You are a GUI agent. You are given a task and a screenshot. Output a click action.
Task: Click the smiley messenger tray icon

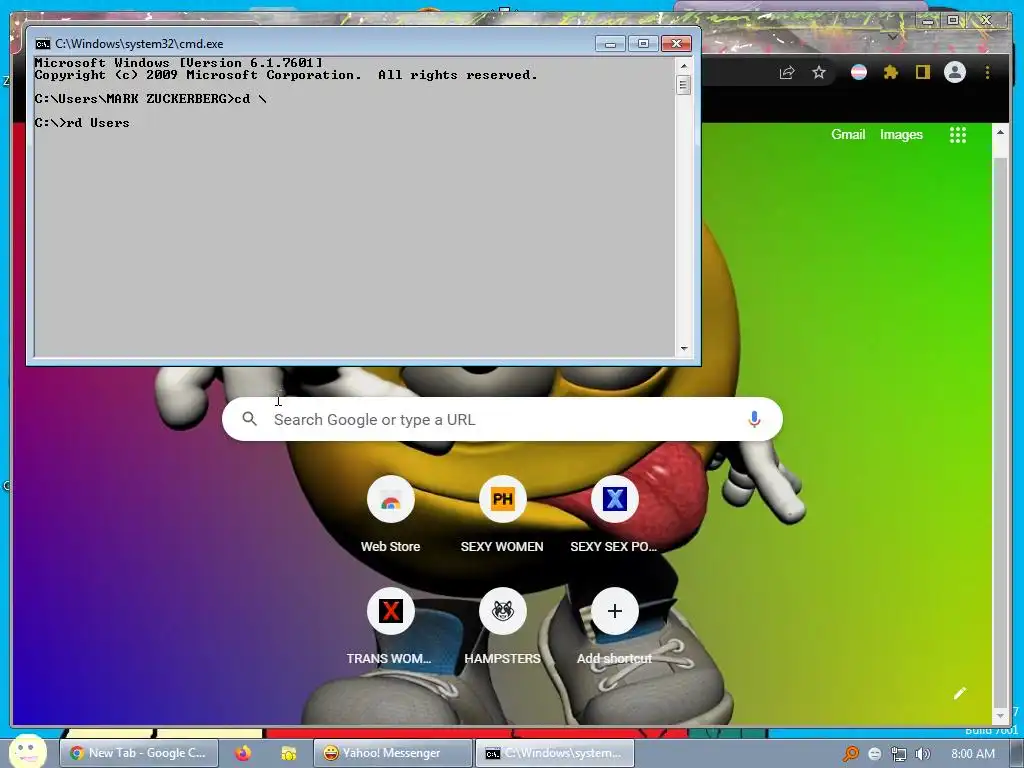pyautogui.click(x=874, y=754)
